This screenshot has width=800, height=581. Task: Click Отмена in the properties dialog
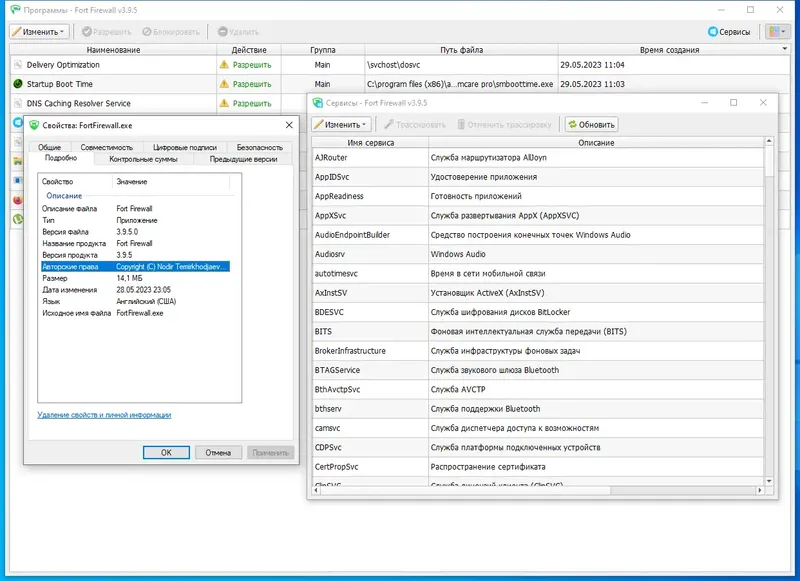[x=218, y=452]
